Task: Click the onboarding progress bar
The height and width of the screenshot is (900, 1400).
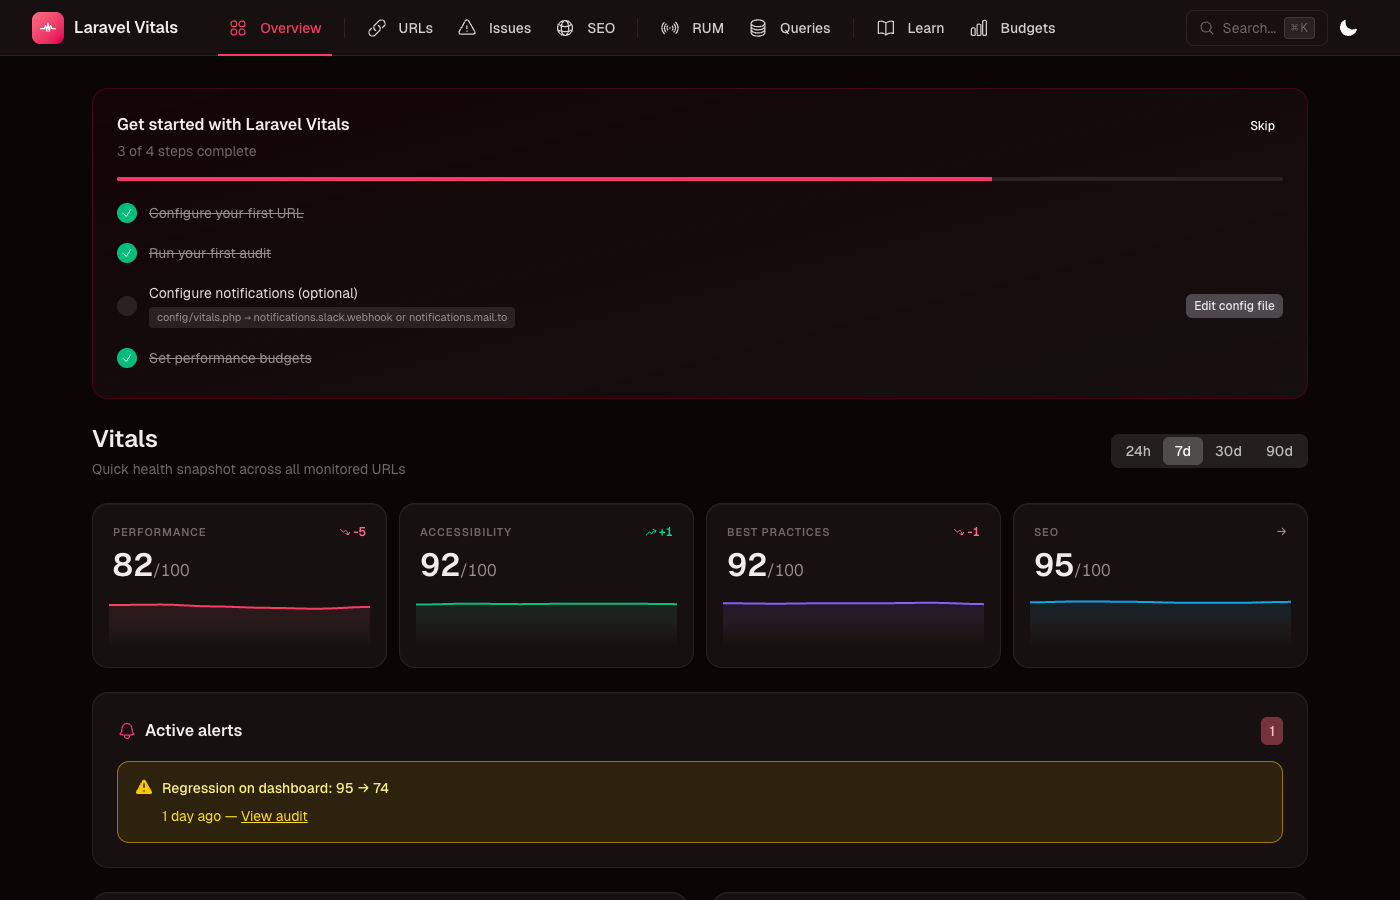Action: point(700,179)
